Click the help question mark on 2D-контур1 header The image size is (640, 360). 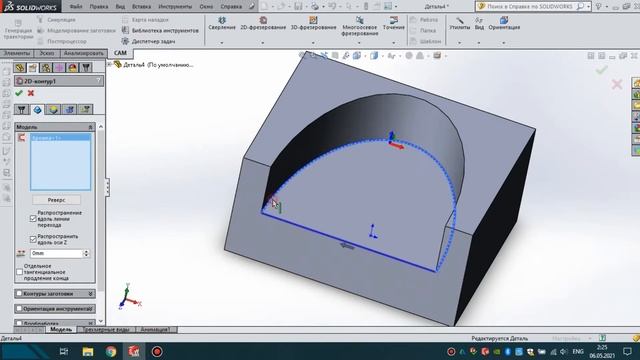pos(98,81)
